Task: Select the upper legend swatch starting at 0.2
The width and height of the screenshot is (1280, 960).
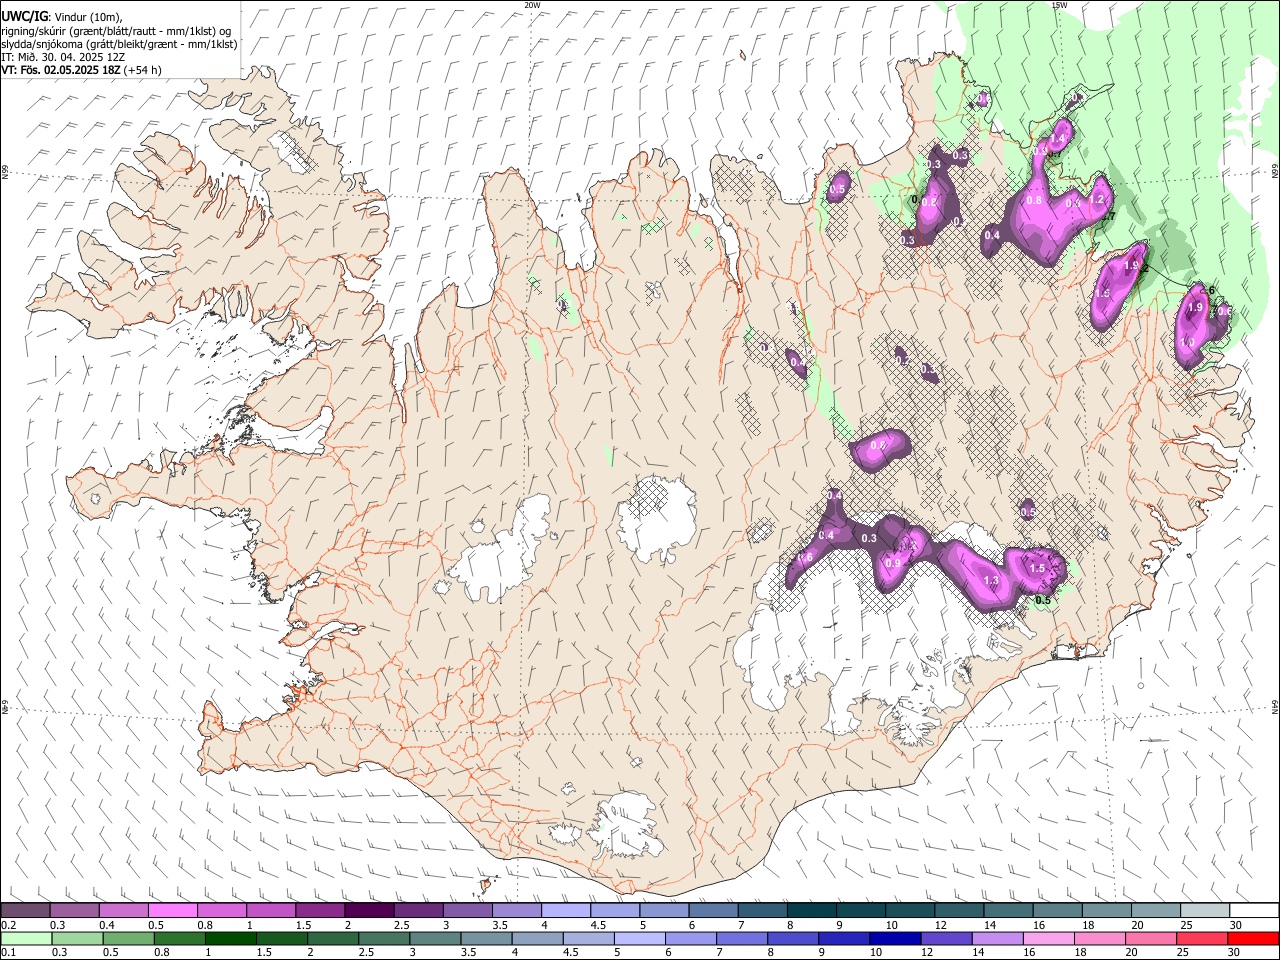Action: pyautogui.click(x=25, y=911)
